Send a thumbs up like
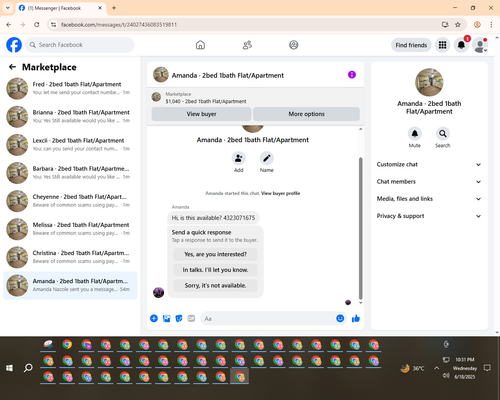The image size is (500, 400). 356,318
